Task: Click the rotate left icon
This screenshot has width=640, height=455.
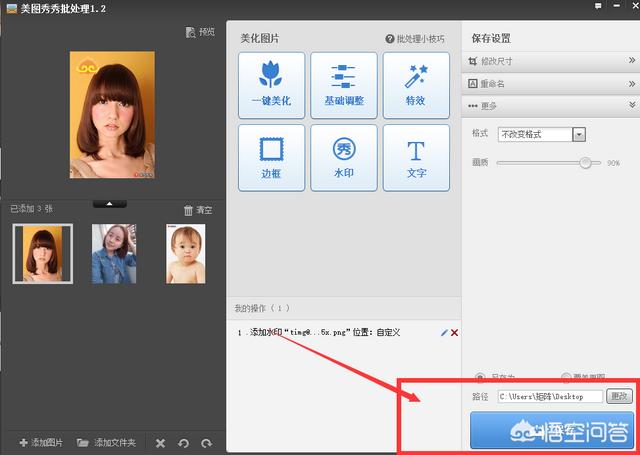Action: pos(184,443)
